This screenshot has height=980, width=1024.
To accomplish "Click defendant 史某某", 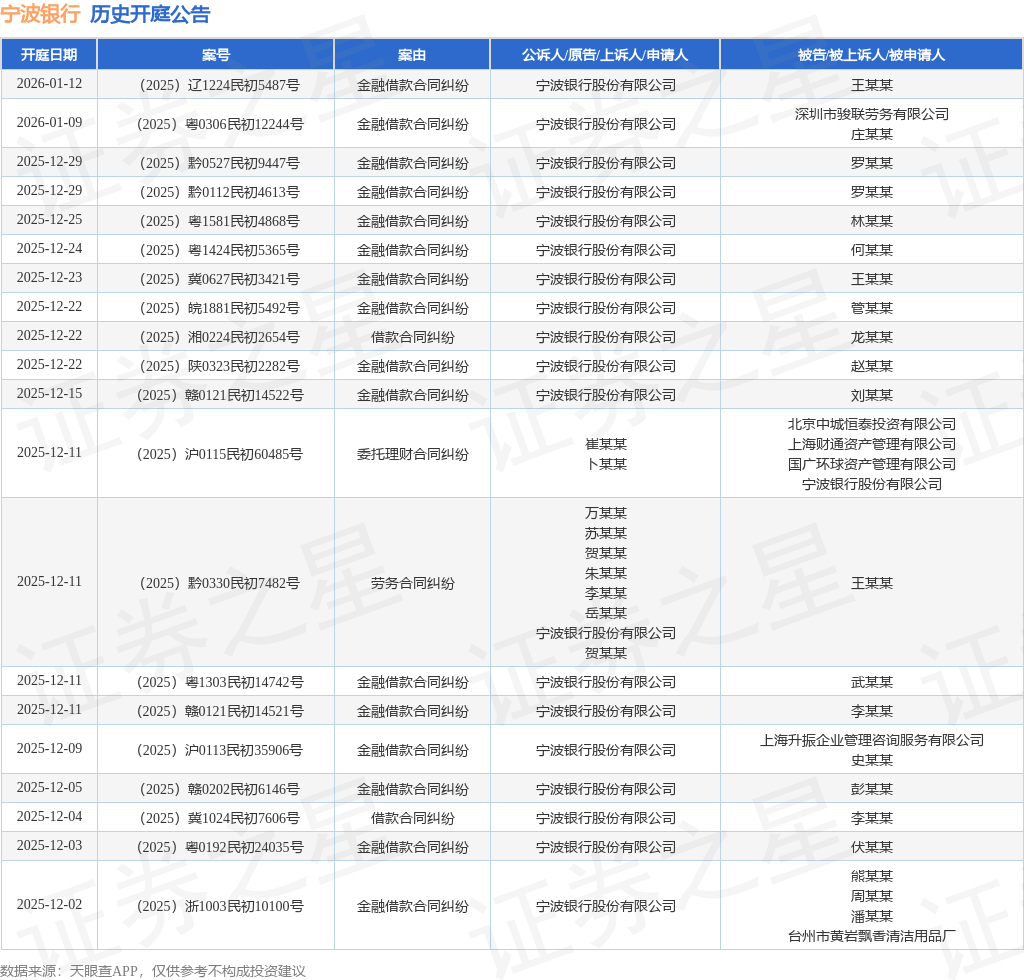I will (872, 760).
